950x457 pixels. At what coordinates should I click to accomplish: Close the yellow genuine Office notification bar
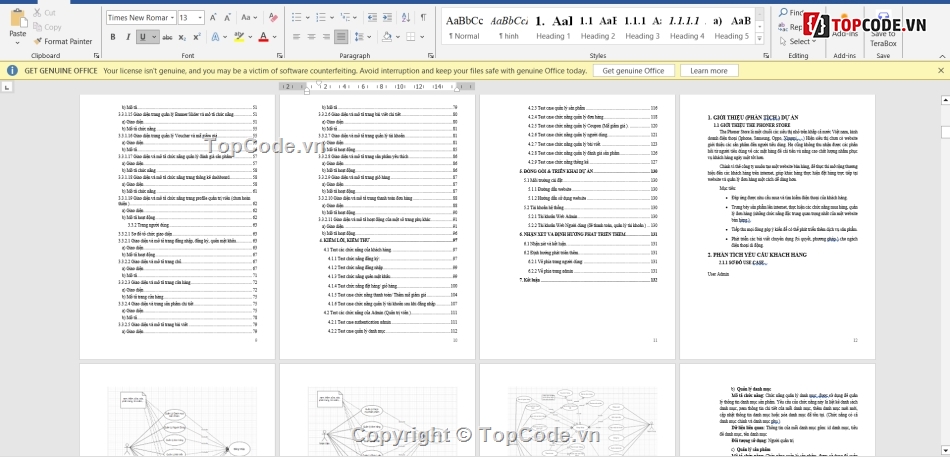coord(941,71)
